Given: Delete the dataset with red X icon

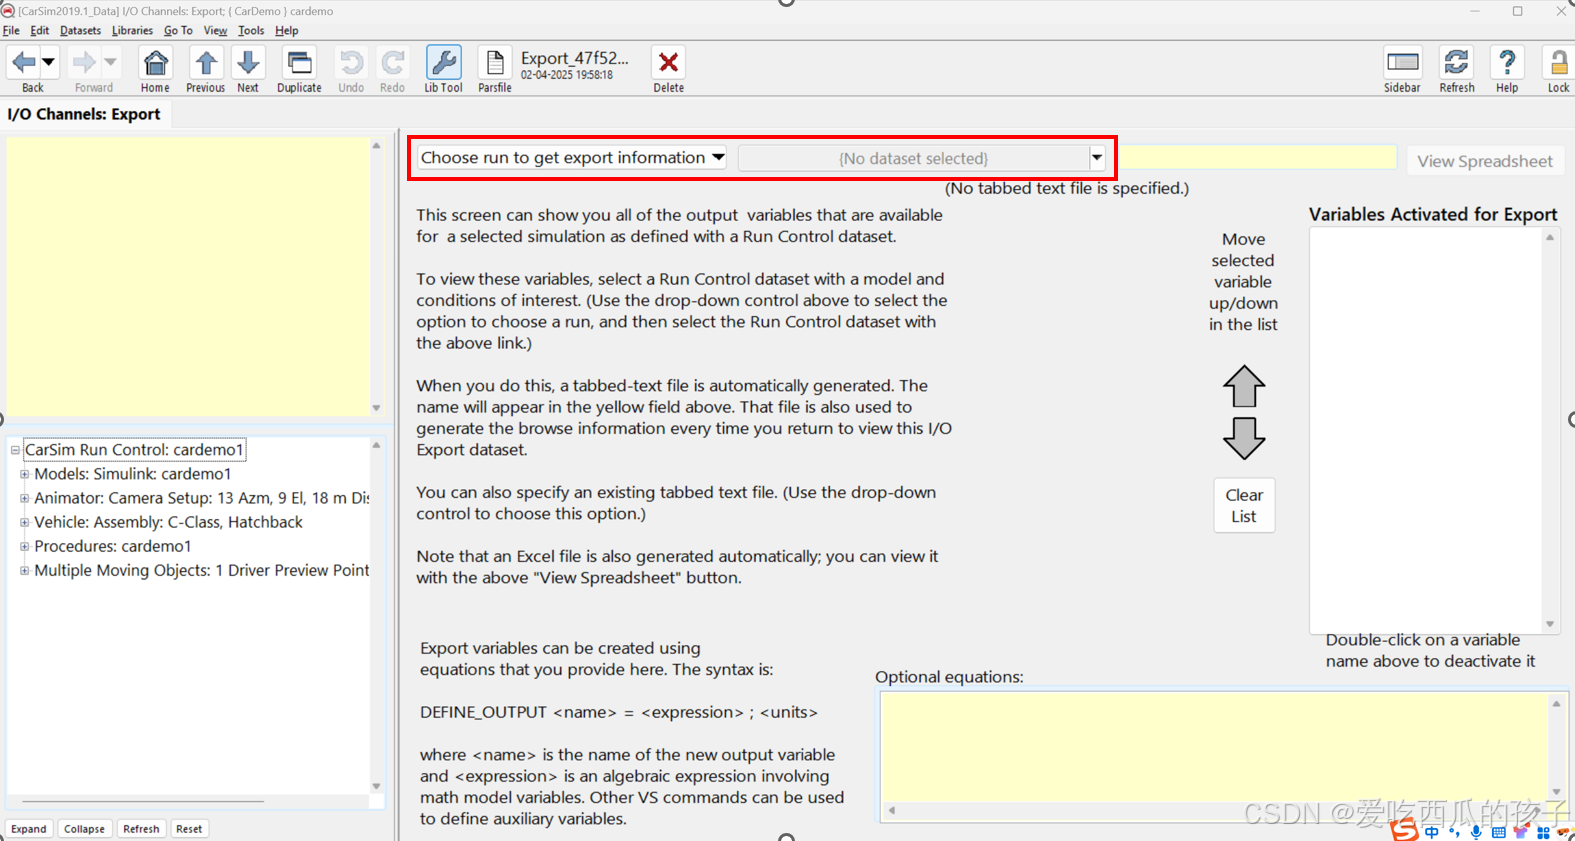Looking at the screenshot, I should (x=668, y=62).
